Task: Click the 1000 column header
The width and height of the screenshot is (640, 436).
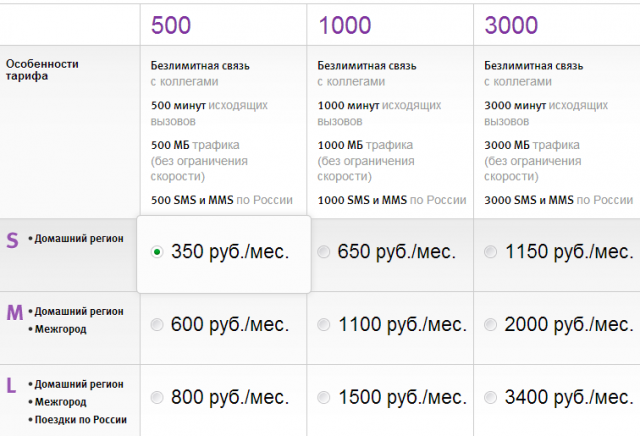Action: [x=343, y=25]
